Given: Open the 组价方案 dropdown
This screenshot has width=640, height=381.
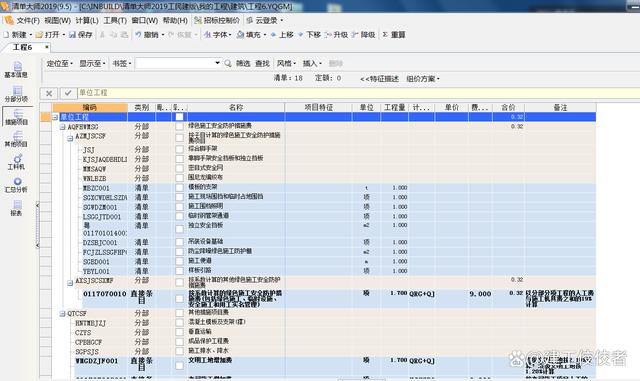Looking at the screenshot, I should click(x=423, y=78).
